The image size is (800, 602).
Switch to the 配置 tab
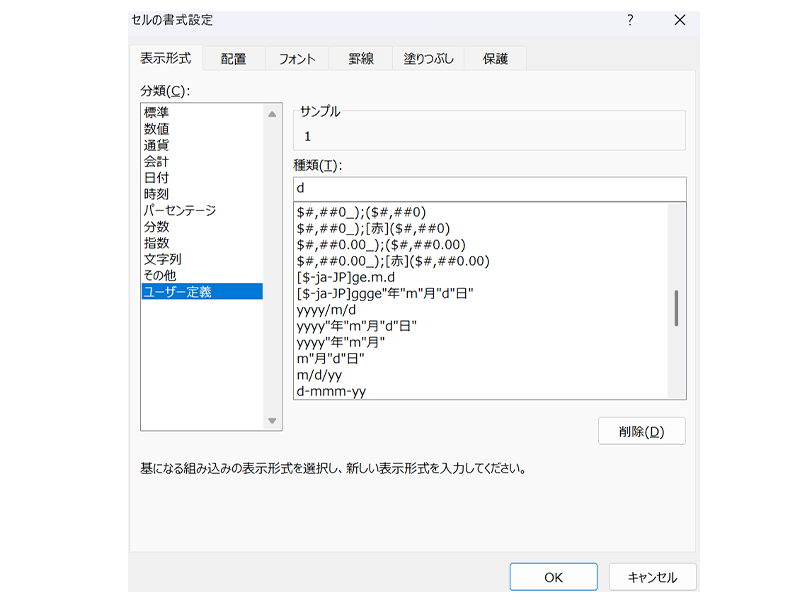(x=234, y=59)
